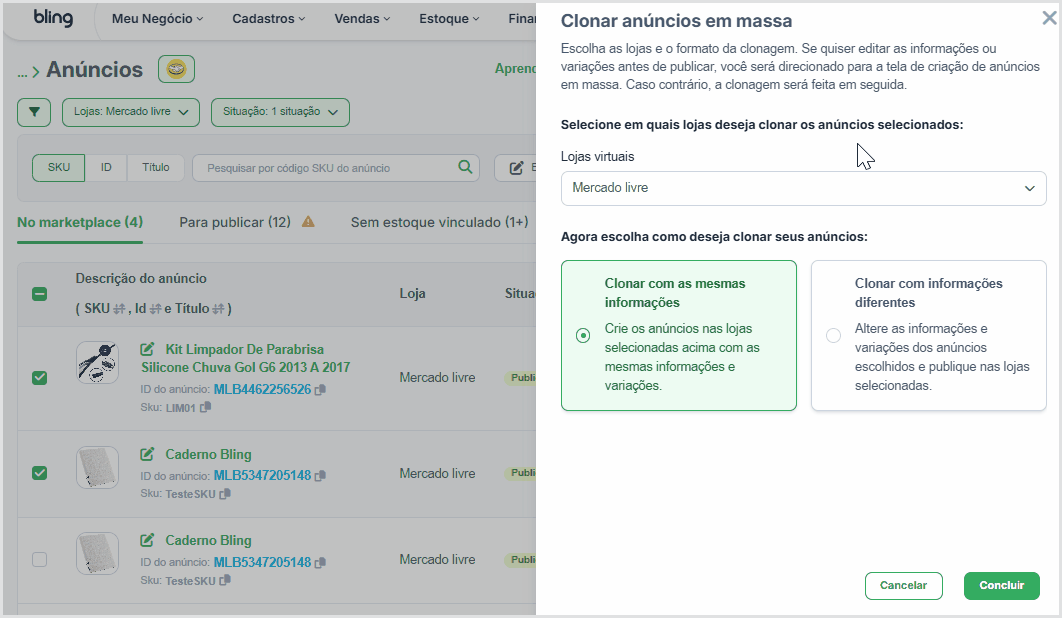
Task: Open ad link MLB4462256526
Action: 262,390
